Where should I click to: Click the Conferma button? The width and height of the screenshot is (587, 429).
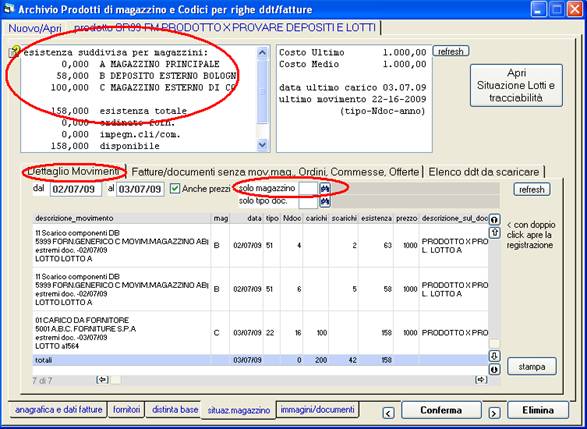[x=441, y=410]
